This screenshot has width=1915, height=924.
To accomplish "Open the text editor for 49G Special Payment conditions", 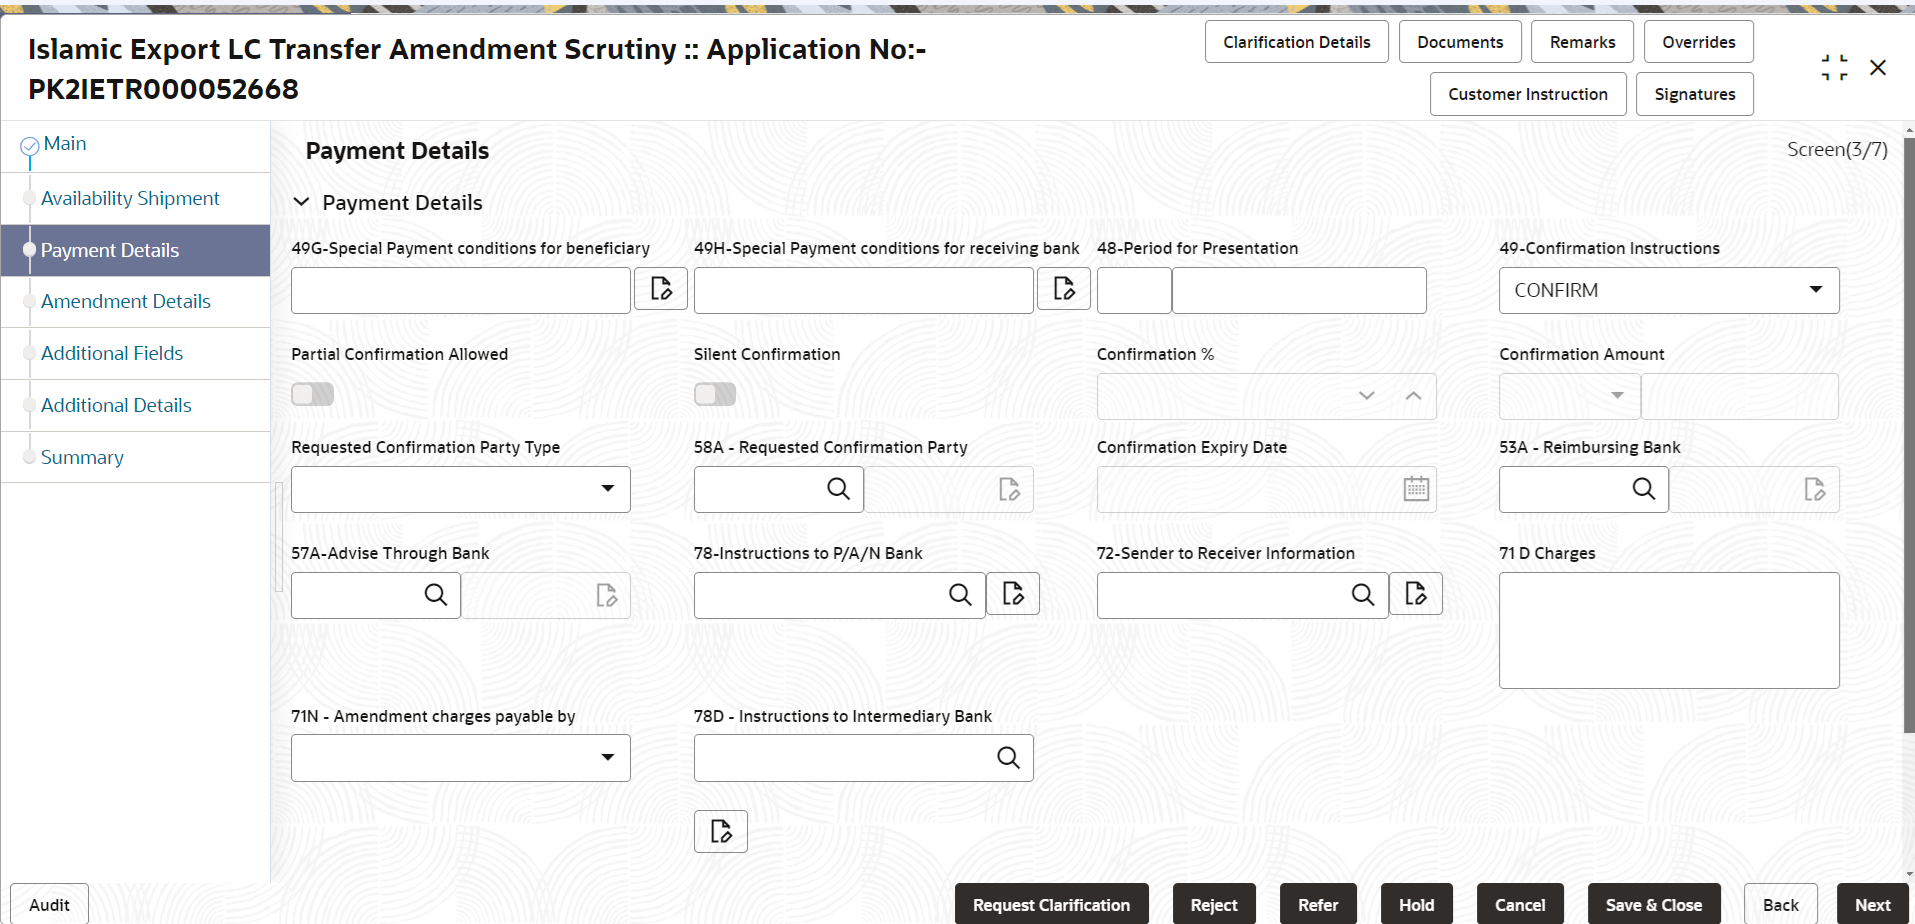I will point(660,289).
